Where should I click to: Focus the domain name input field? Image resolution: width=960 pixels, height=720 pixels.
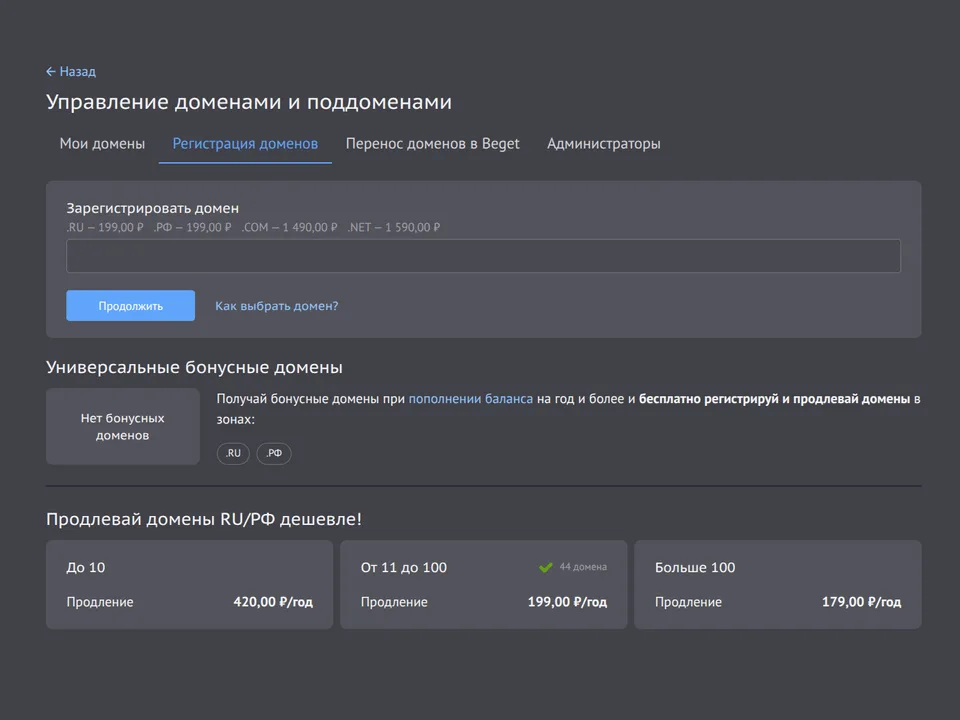coord(483,256)
